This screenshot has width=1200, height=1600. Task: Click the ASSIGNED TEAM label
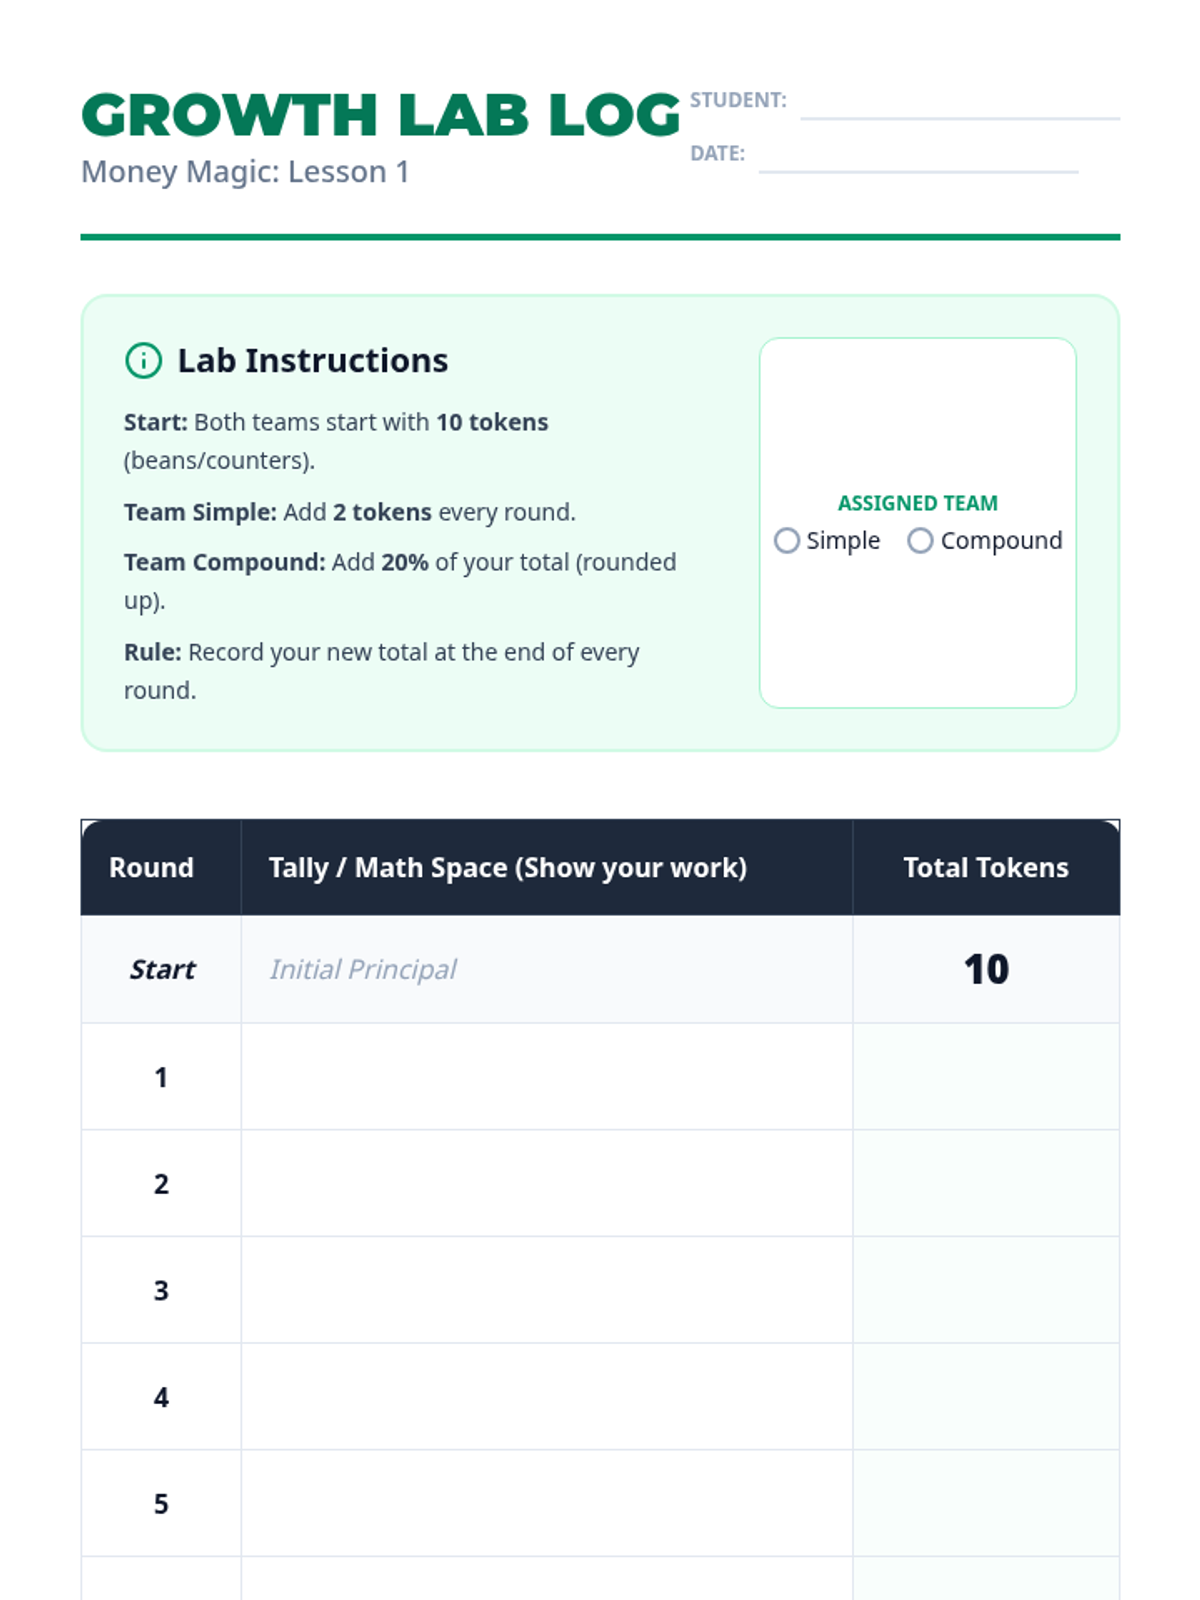(917, 503)
